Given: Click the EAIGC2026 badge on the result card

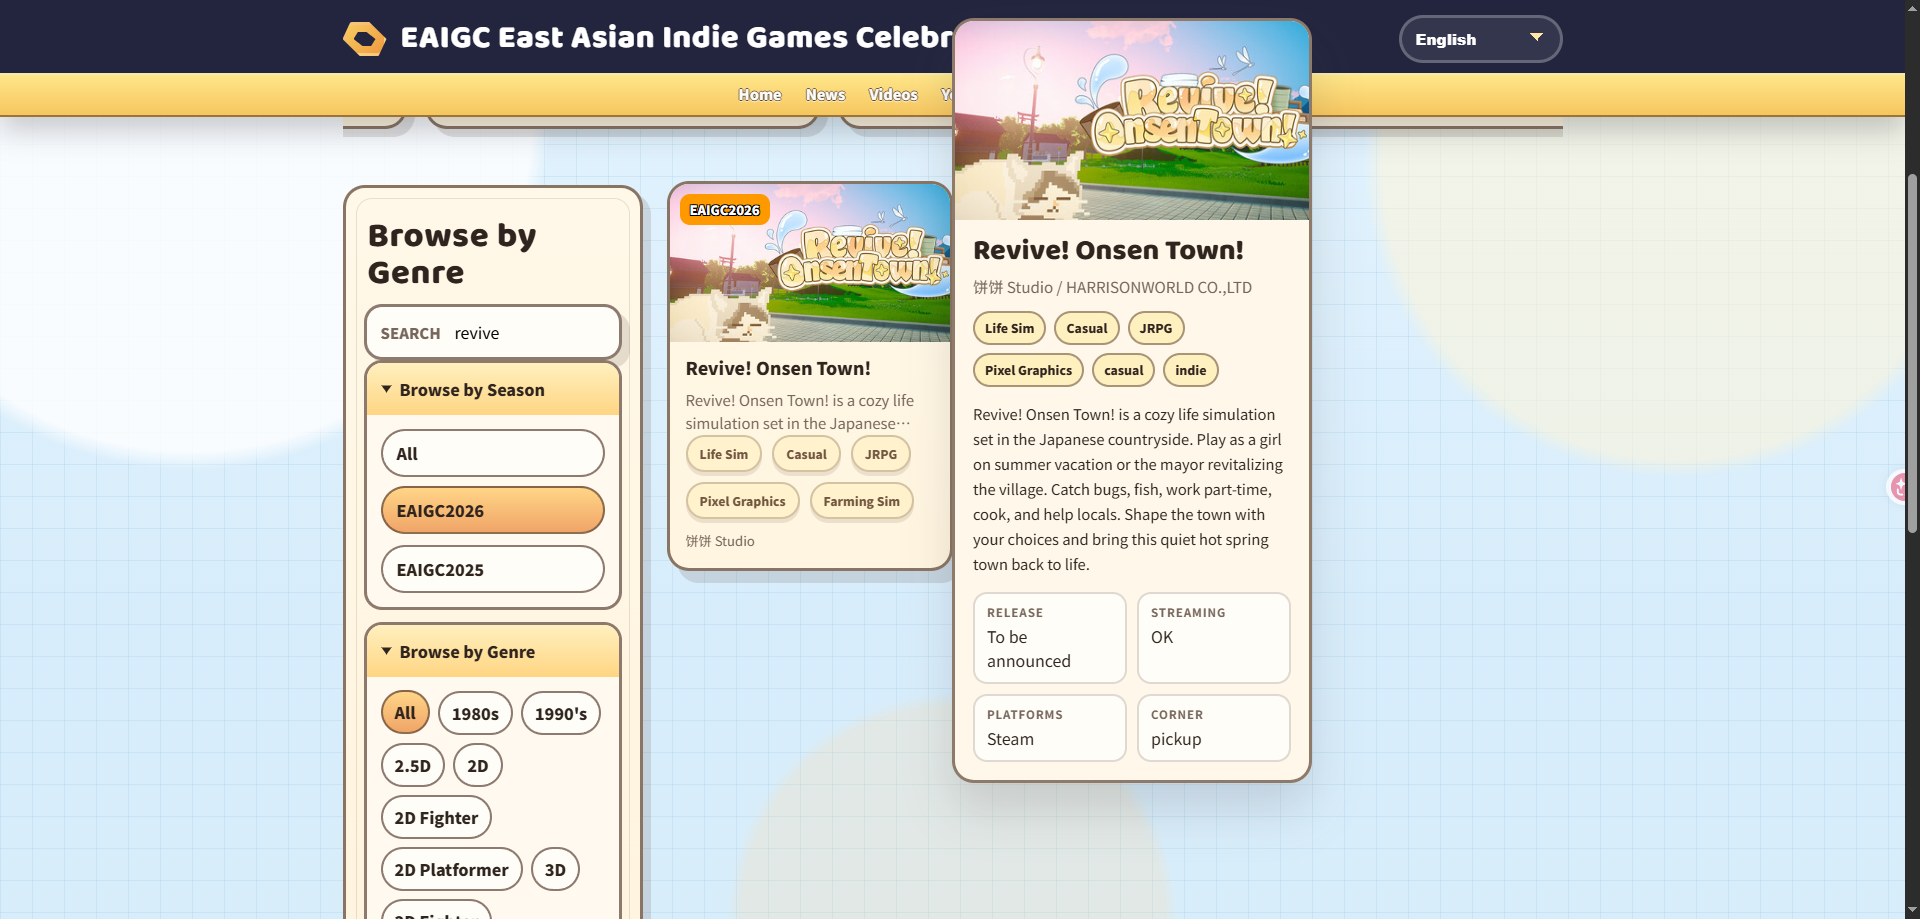Looking at the screenshot, I should click(x=725, y=210).
